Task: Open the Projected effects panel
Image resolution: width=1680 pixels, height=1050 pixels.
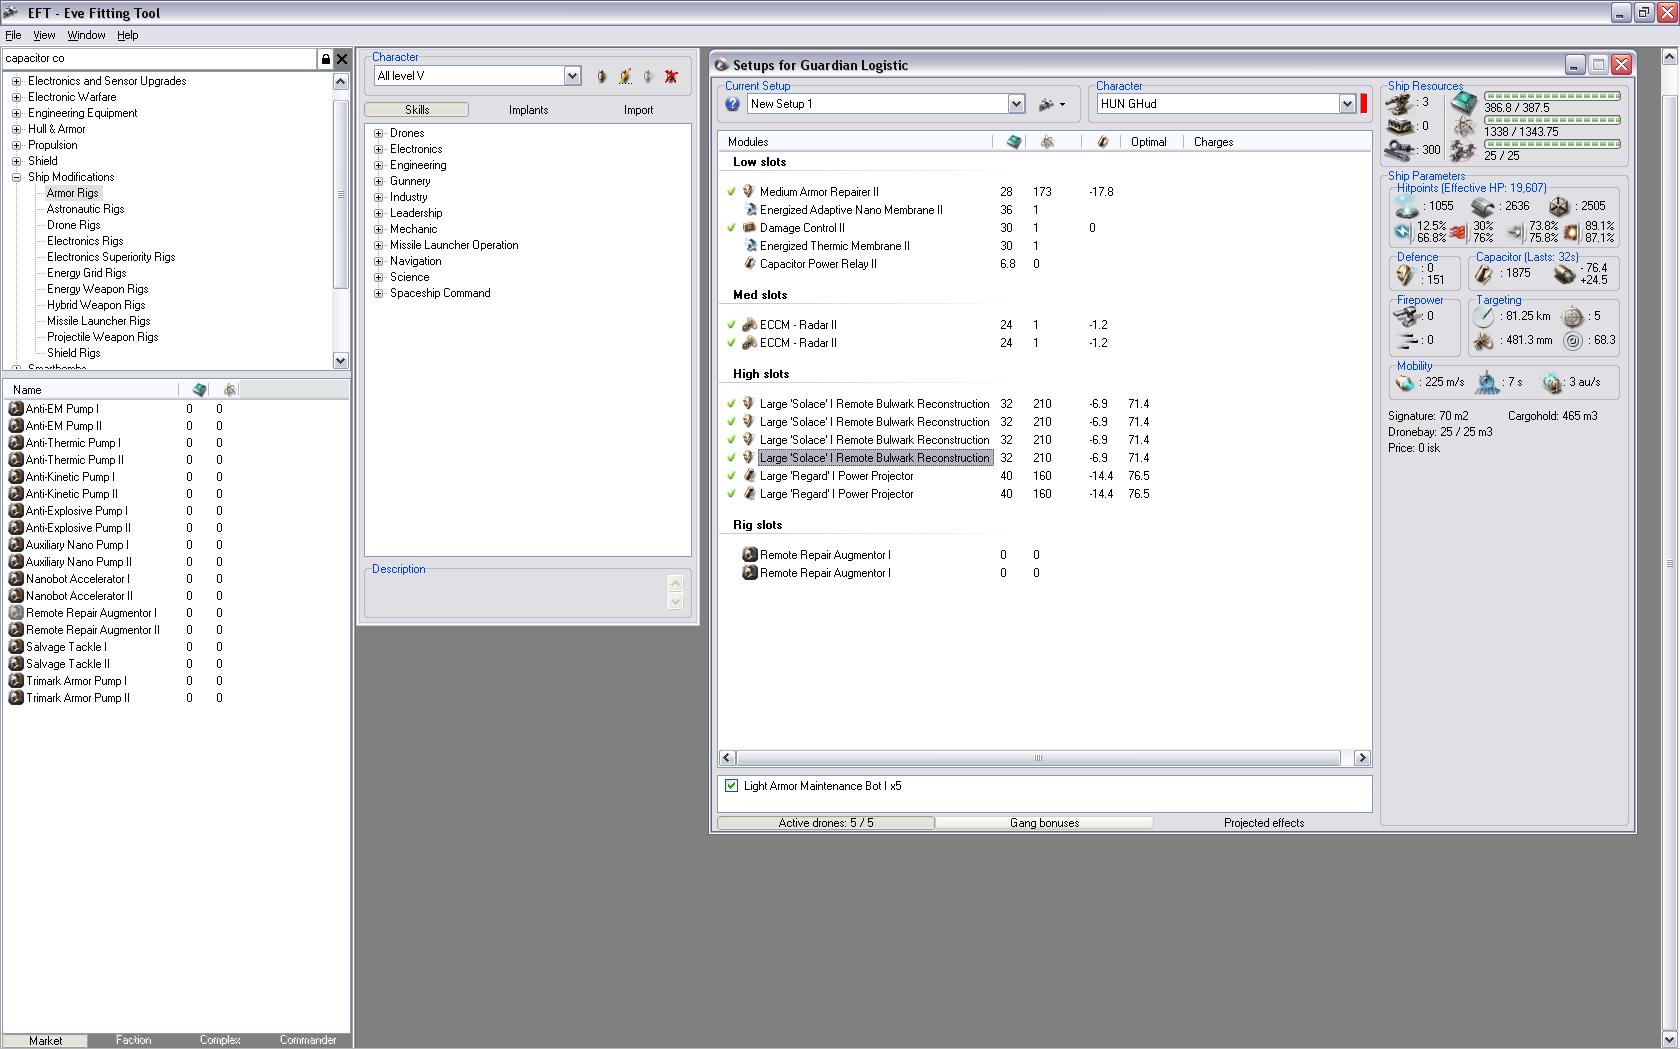Action: tap(1264, 823)
